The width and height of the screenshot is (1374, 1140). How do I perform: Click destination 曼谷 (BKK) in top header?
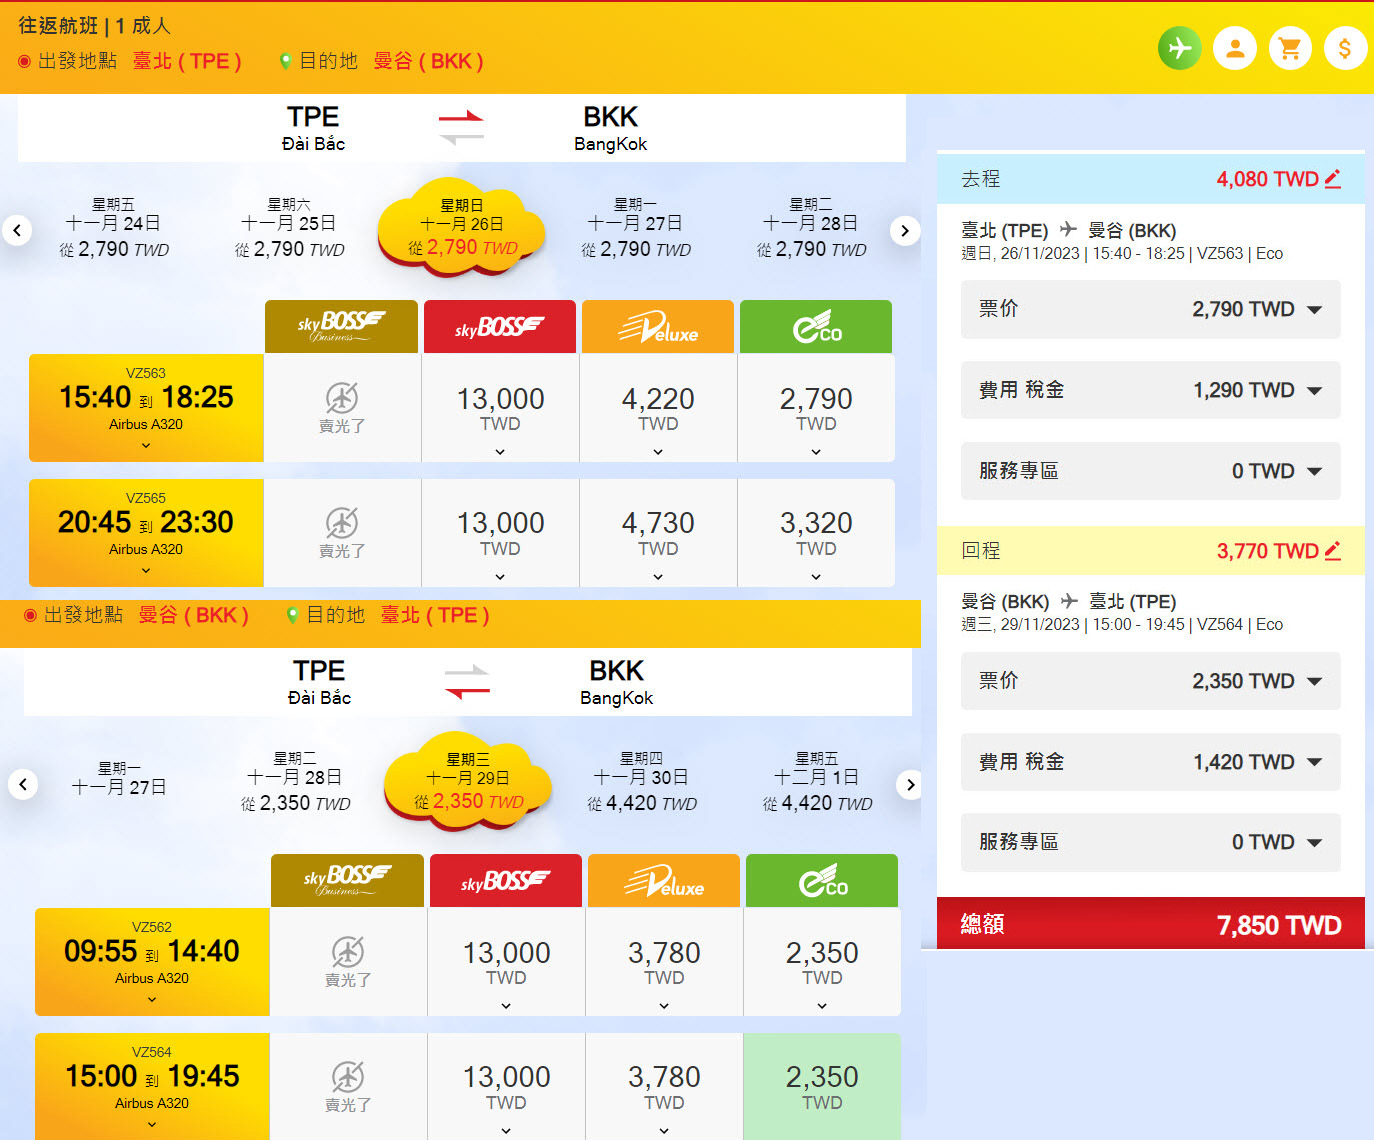428,61
